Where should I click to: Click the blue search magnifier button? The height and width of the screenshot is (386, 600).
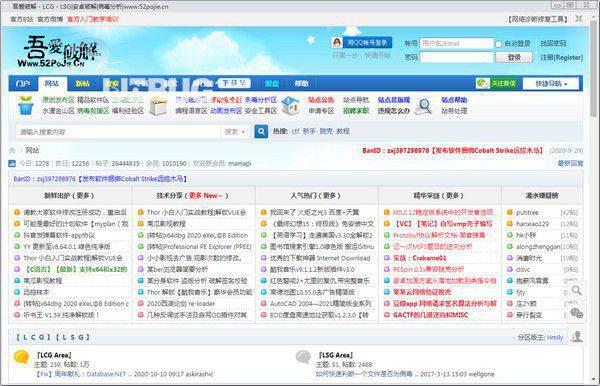click(x=261, y=132)
